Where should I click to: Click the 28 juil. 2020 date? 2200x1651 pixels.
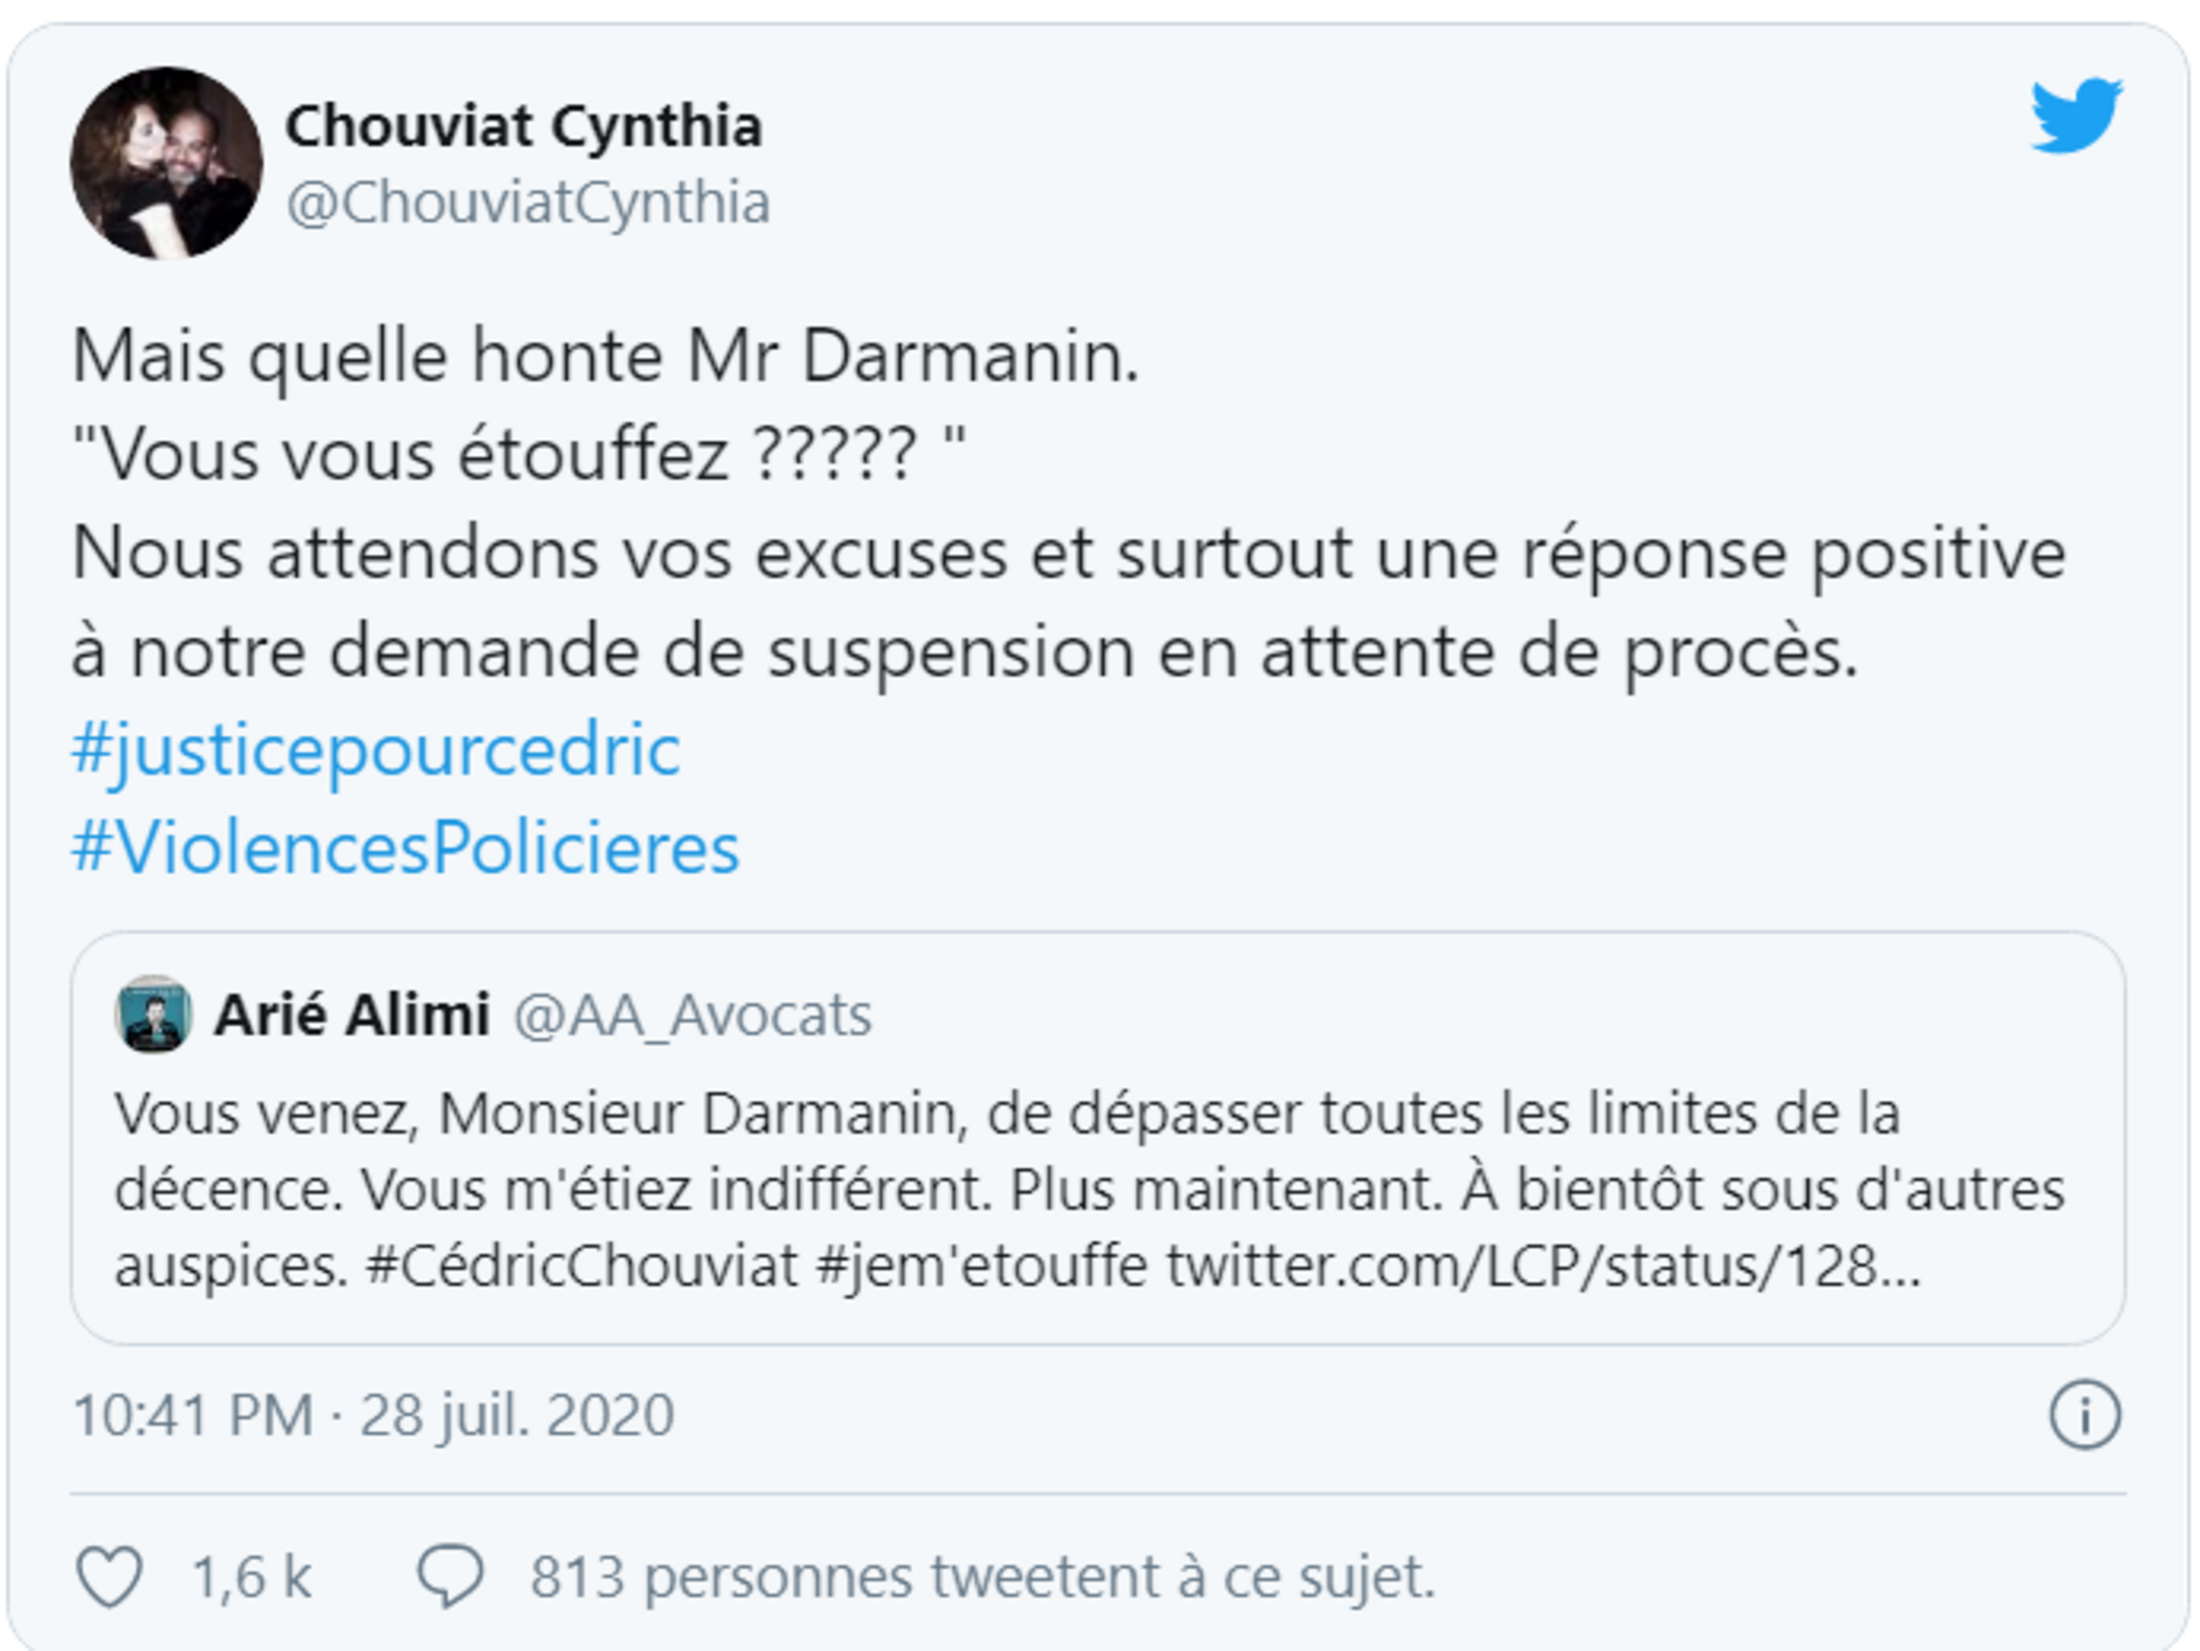click(517, 1415)
